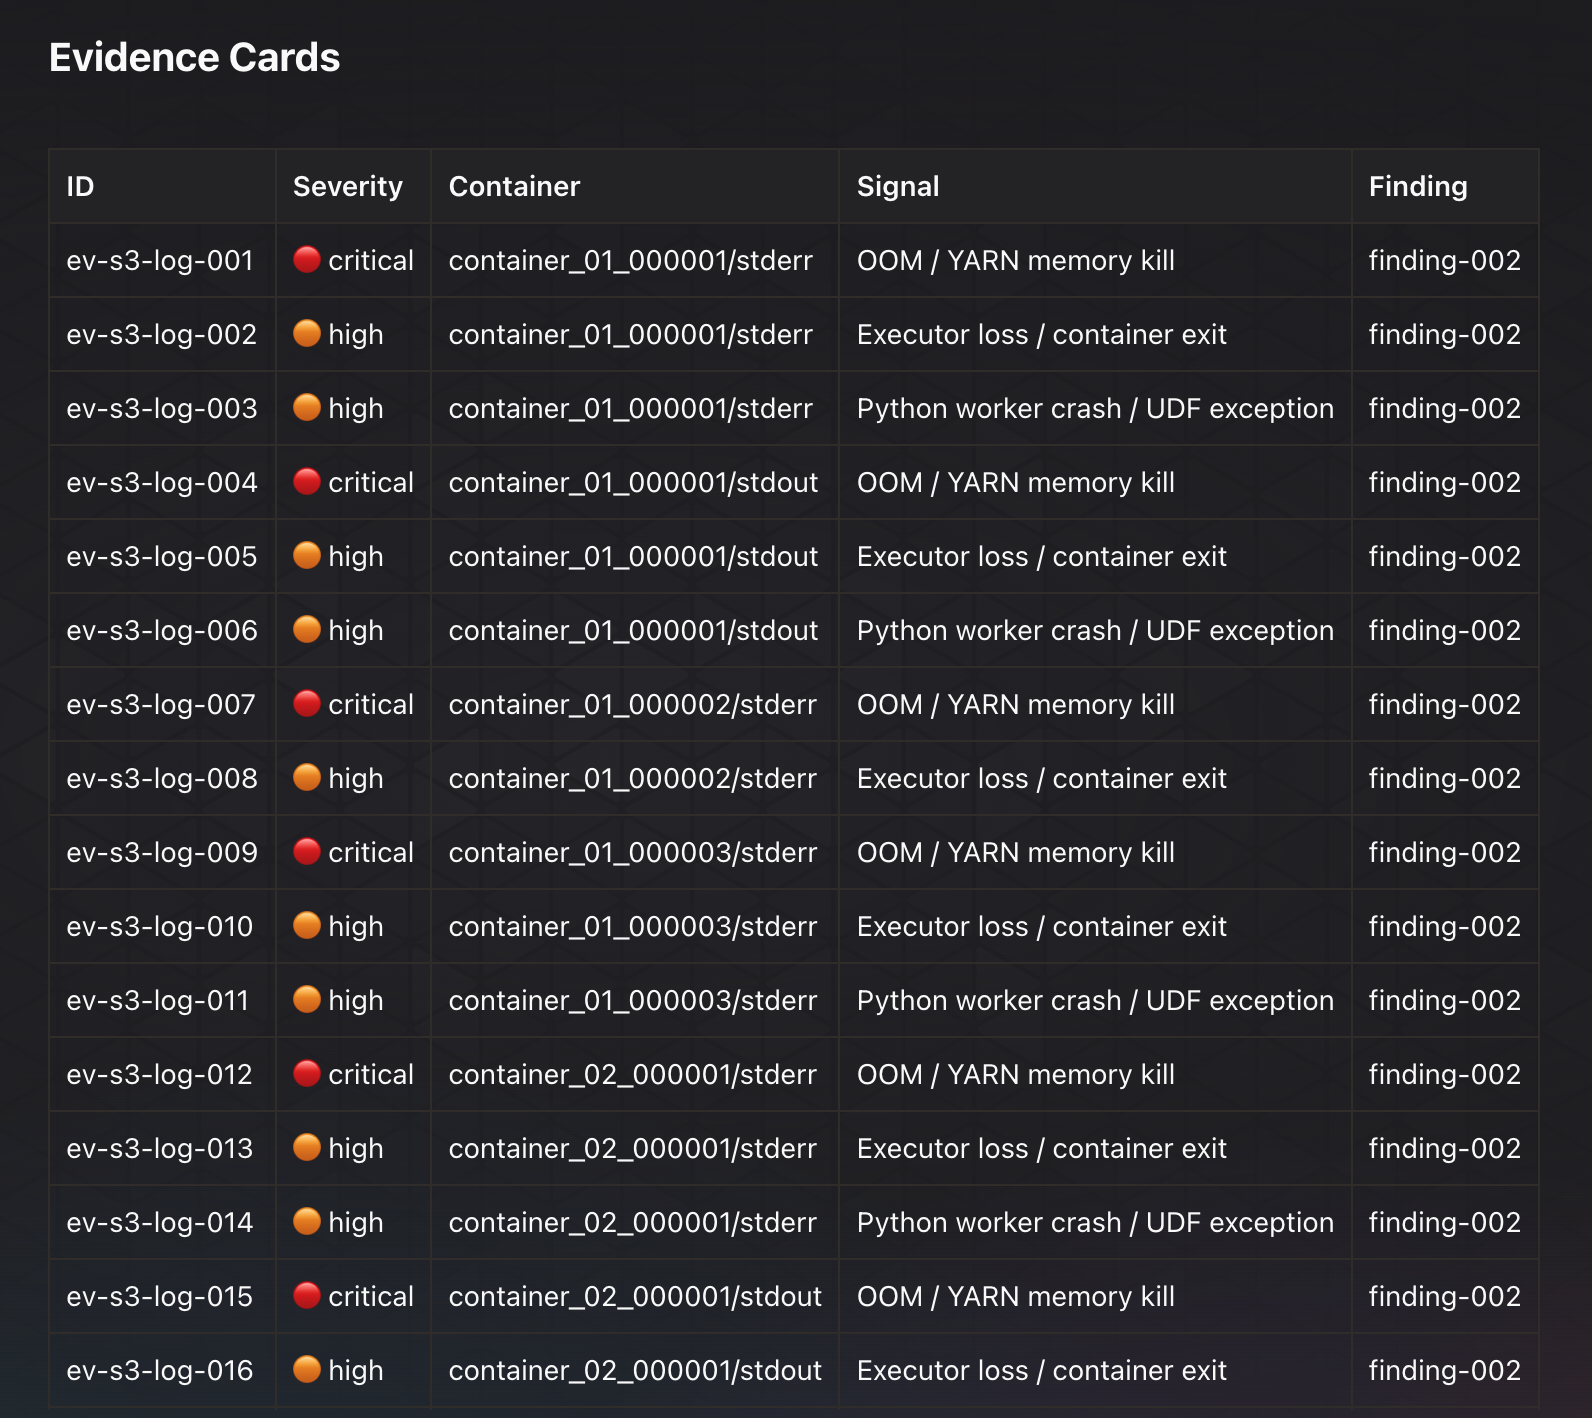Select the ev-s3-log-002 ID cell
This screenshot has height=1418, width=1592.
[x=161, y=334]
